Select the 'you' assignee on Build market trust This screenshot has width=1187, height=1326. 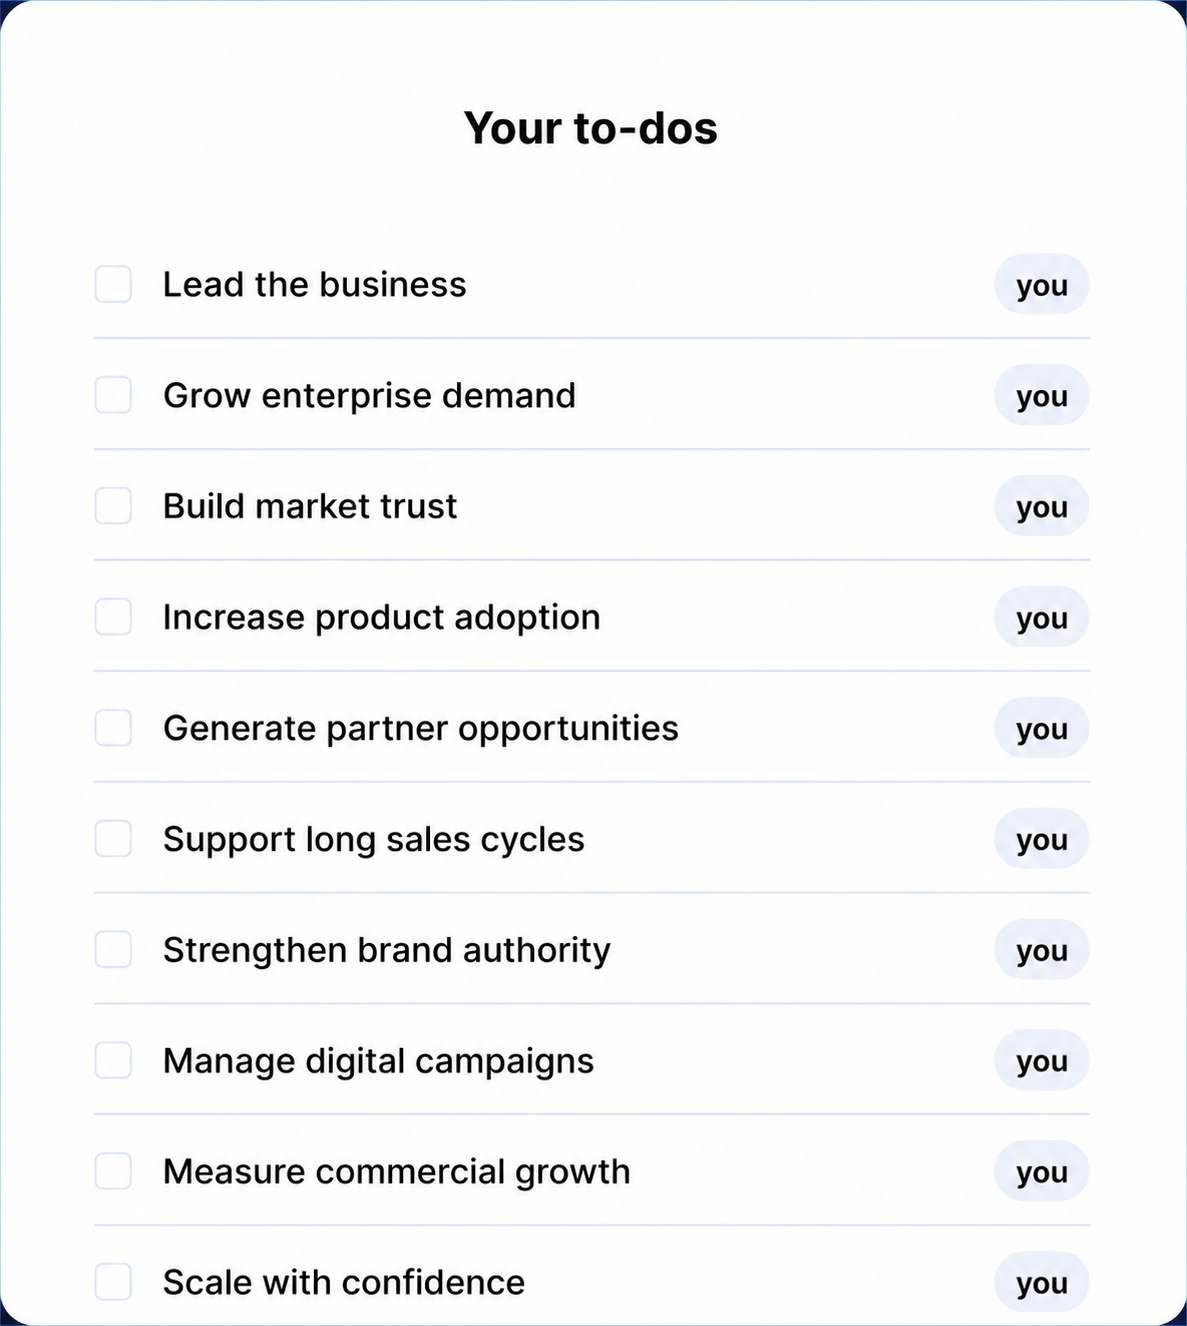click(1041, 506)
